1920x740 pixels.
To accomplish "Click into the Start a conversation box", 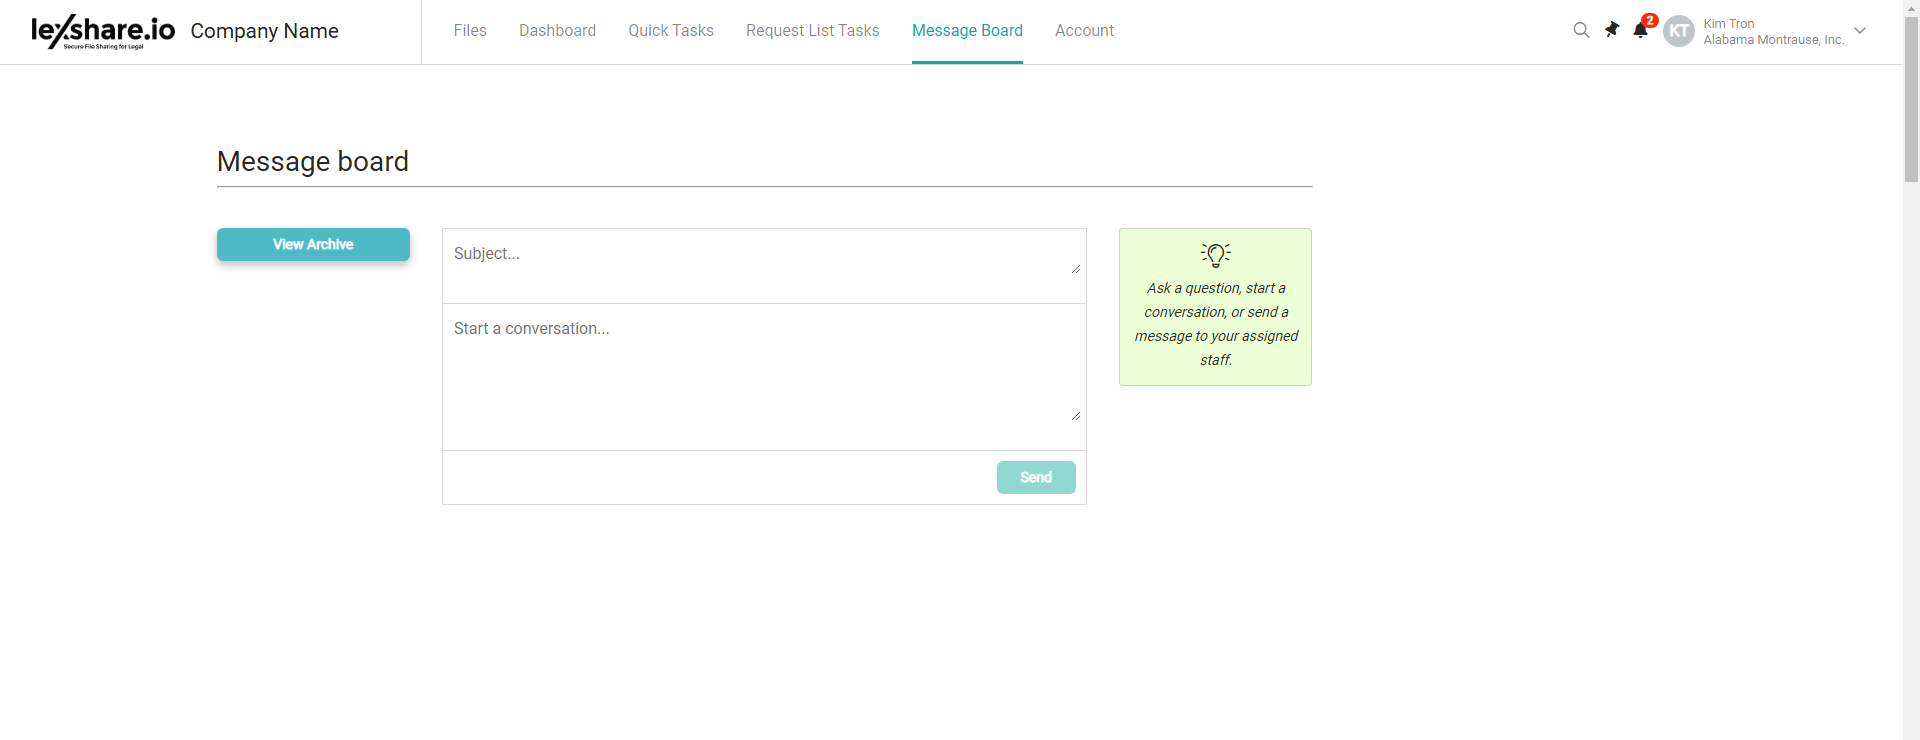I will point(760,370).
